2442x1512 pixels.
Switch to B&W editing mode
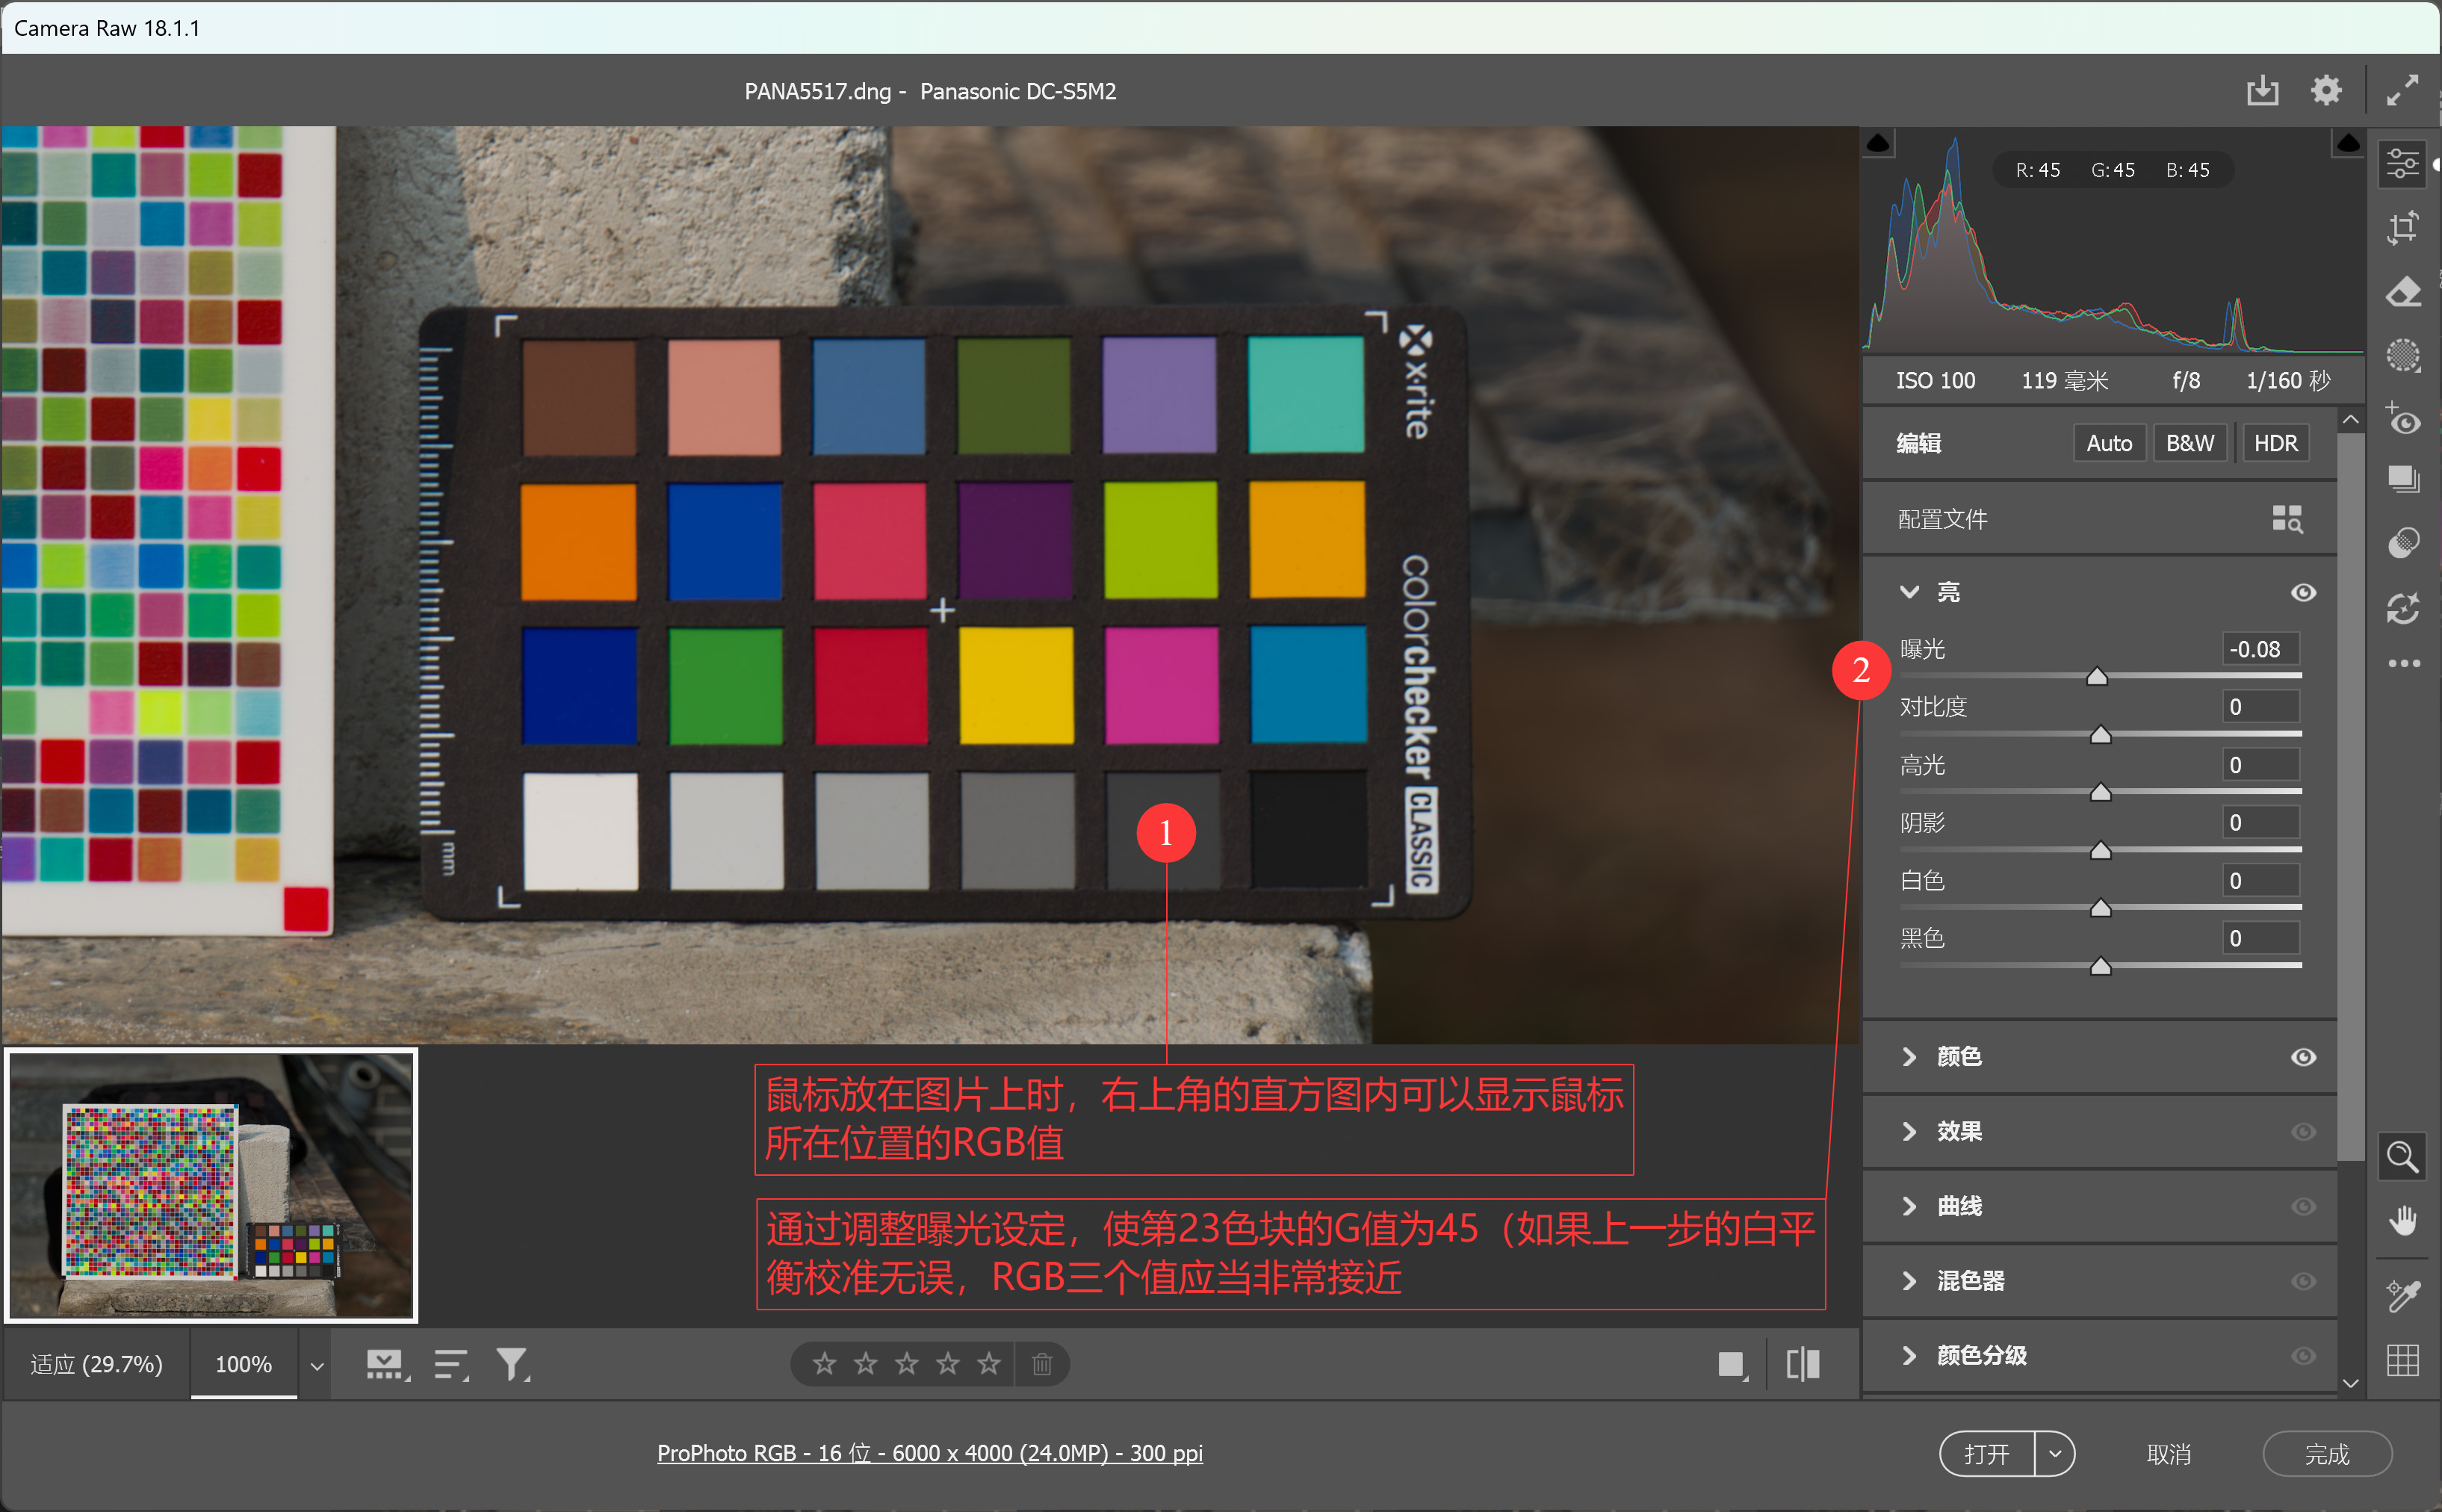pos(2189,443)
